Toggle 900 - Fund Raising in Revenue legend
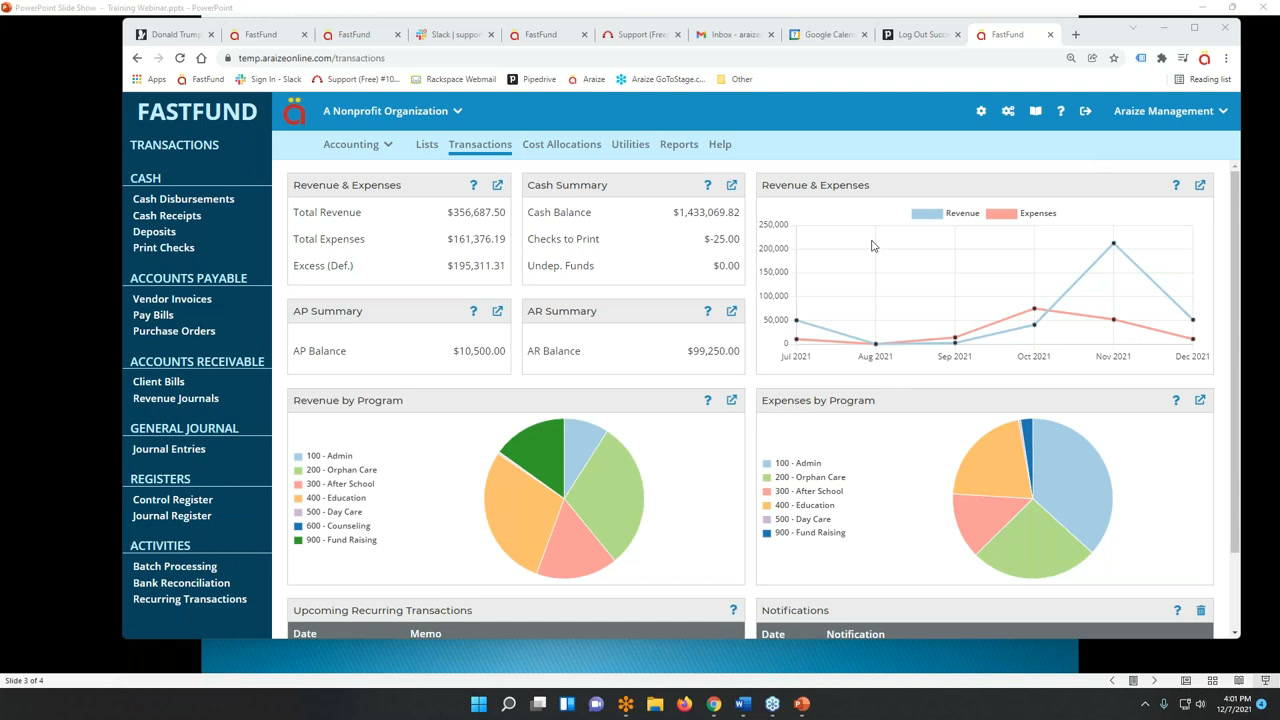The image size is (1280, 720). (335, 540)
